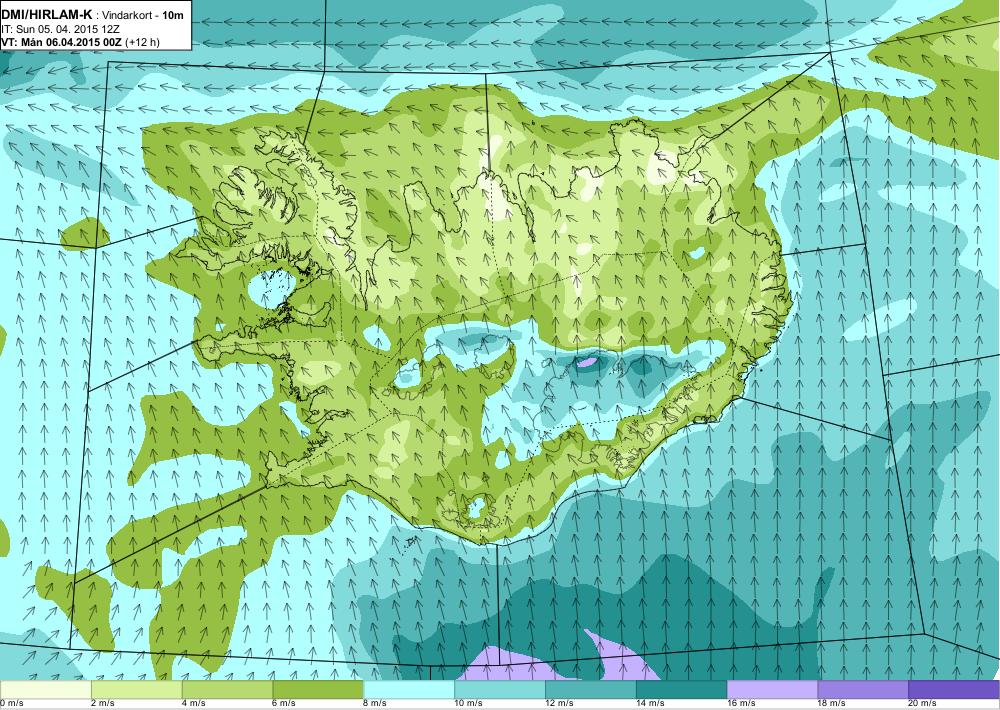Select the olive 6–8 m/s legend color
1000x710 pixels.
[318, 690]
